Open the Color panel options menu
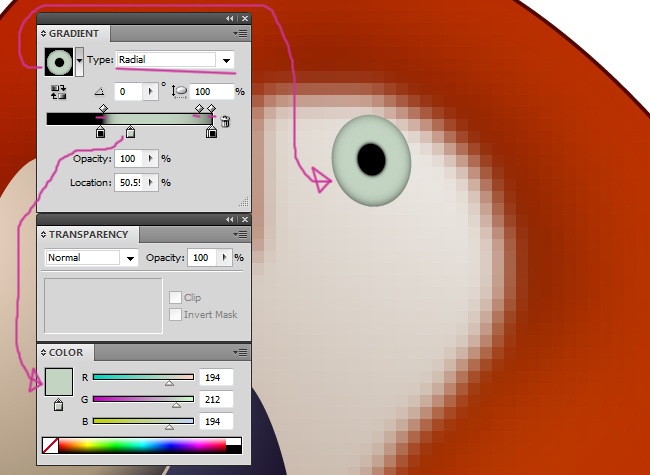This screenshot has height=475, width=650. (241, 352)
